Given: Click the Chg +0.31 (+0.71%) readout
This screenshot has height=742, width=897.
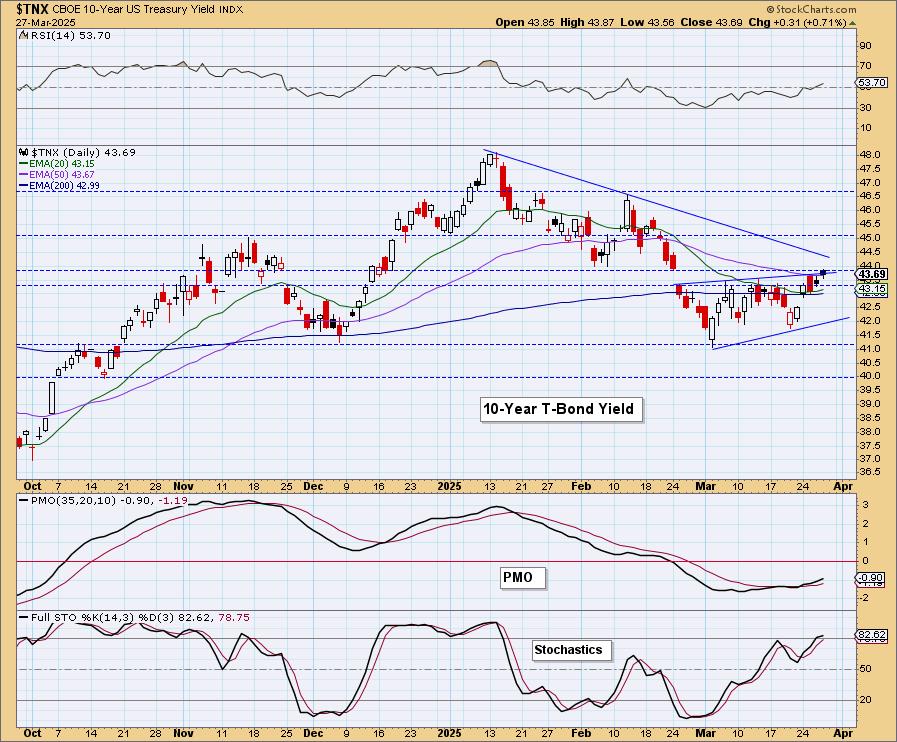Looking at the screenshot, I should click(797, 22).
